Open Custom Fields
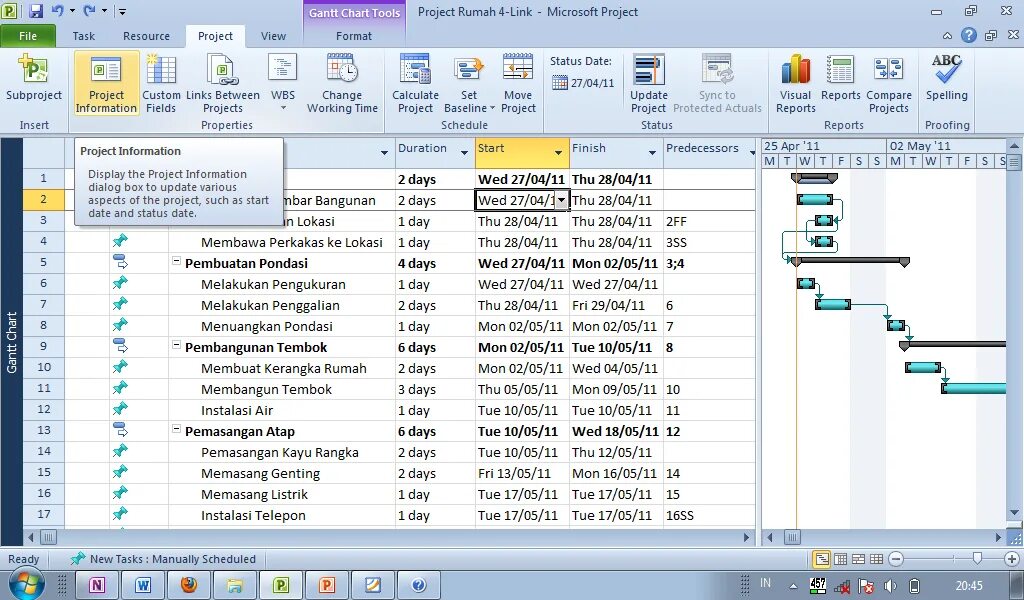Image resolution: width=1024 pixels, height=600 pixels. 161,83
